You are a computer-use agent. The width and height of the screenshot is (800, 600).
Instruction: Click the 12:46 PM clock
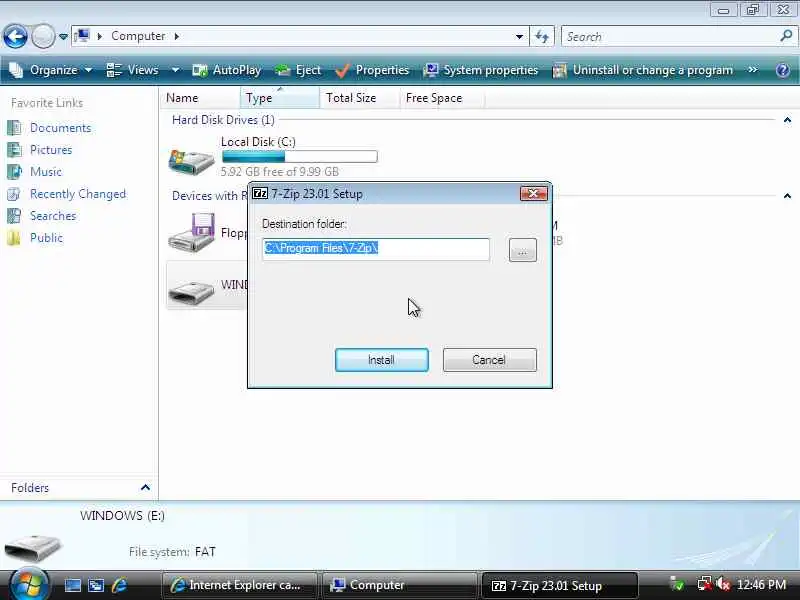[761, 585]
